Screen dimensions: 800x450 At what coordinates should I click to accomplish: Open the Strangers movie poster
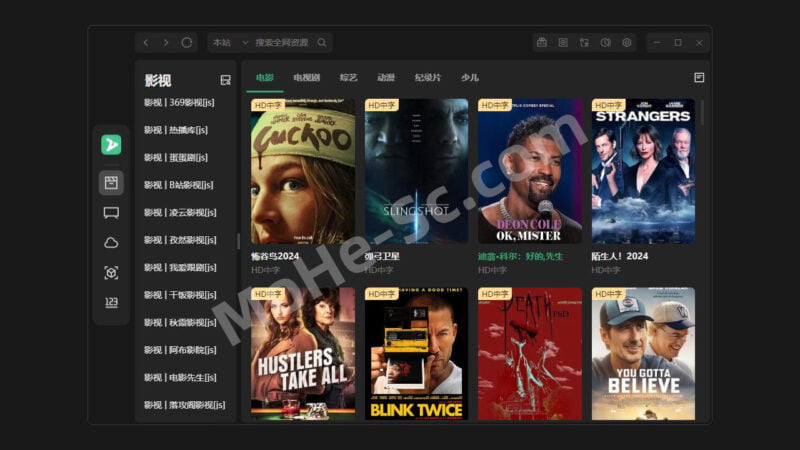pos(643,171)
